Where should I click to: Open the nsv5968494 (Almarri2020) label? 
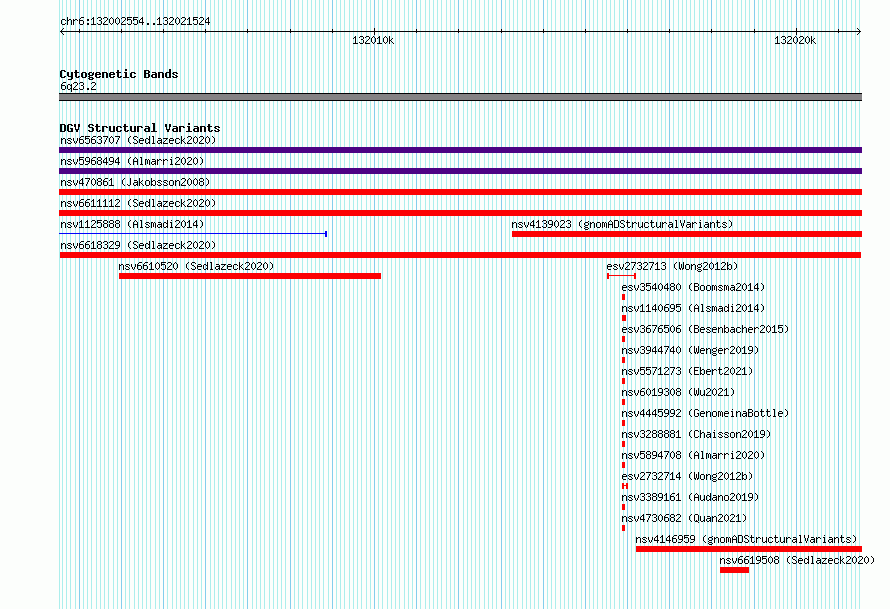pyautogui.click(x=132, y=161)
